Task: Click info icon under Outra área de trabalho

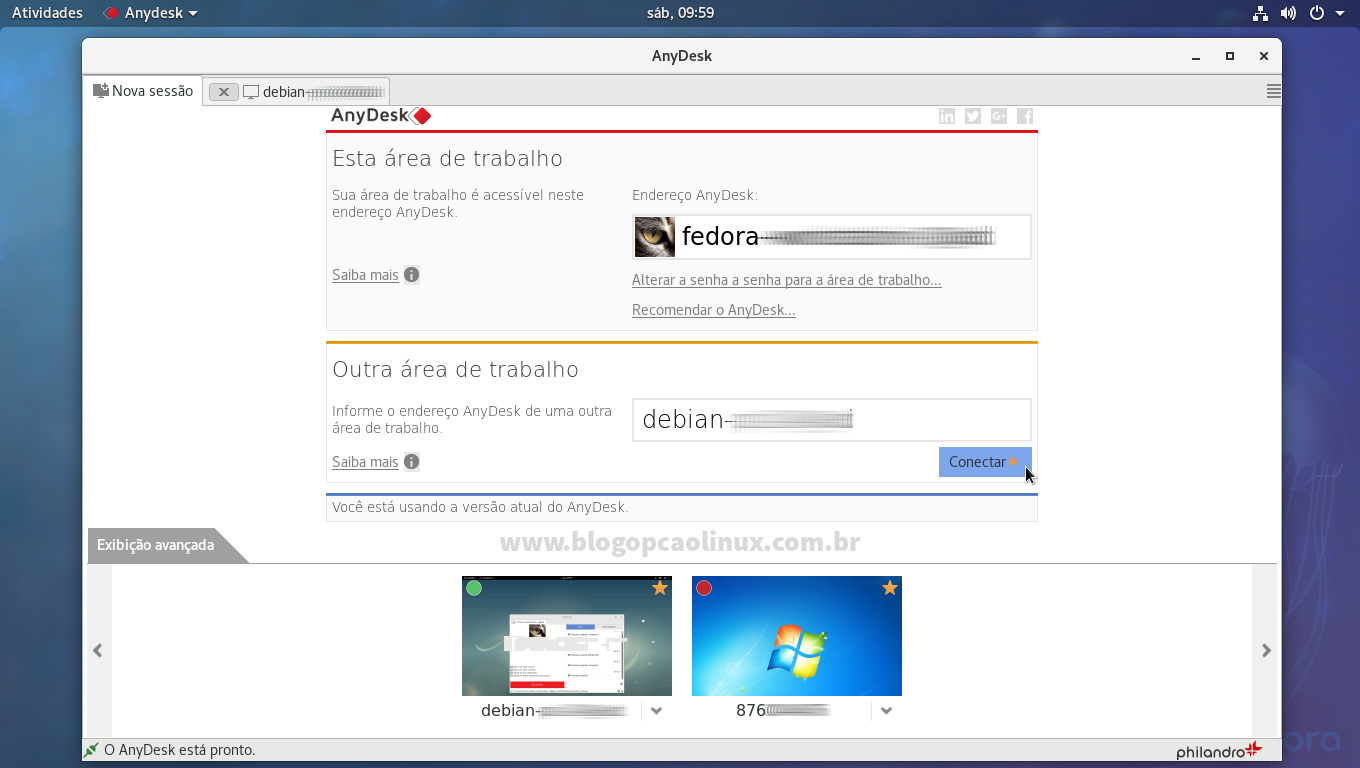Action: [x=412, y=462]
